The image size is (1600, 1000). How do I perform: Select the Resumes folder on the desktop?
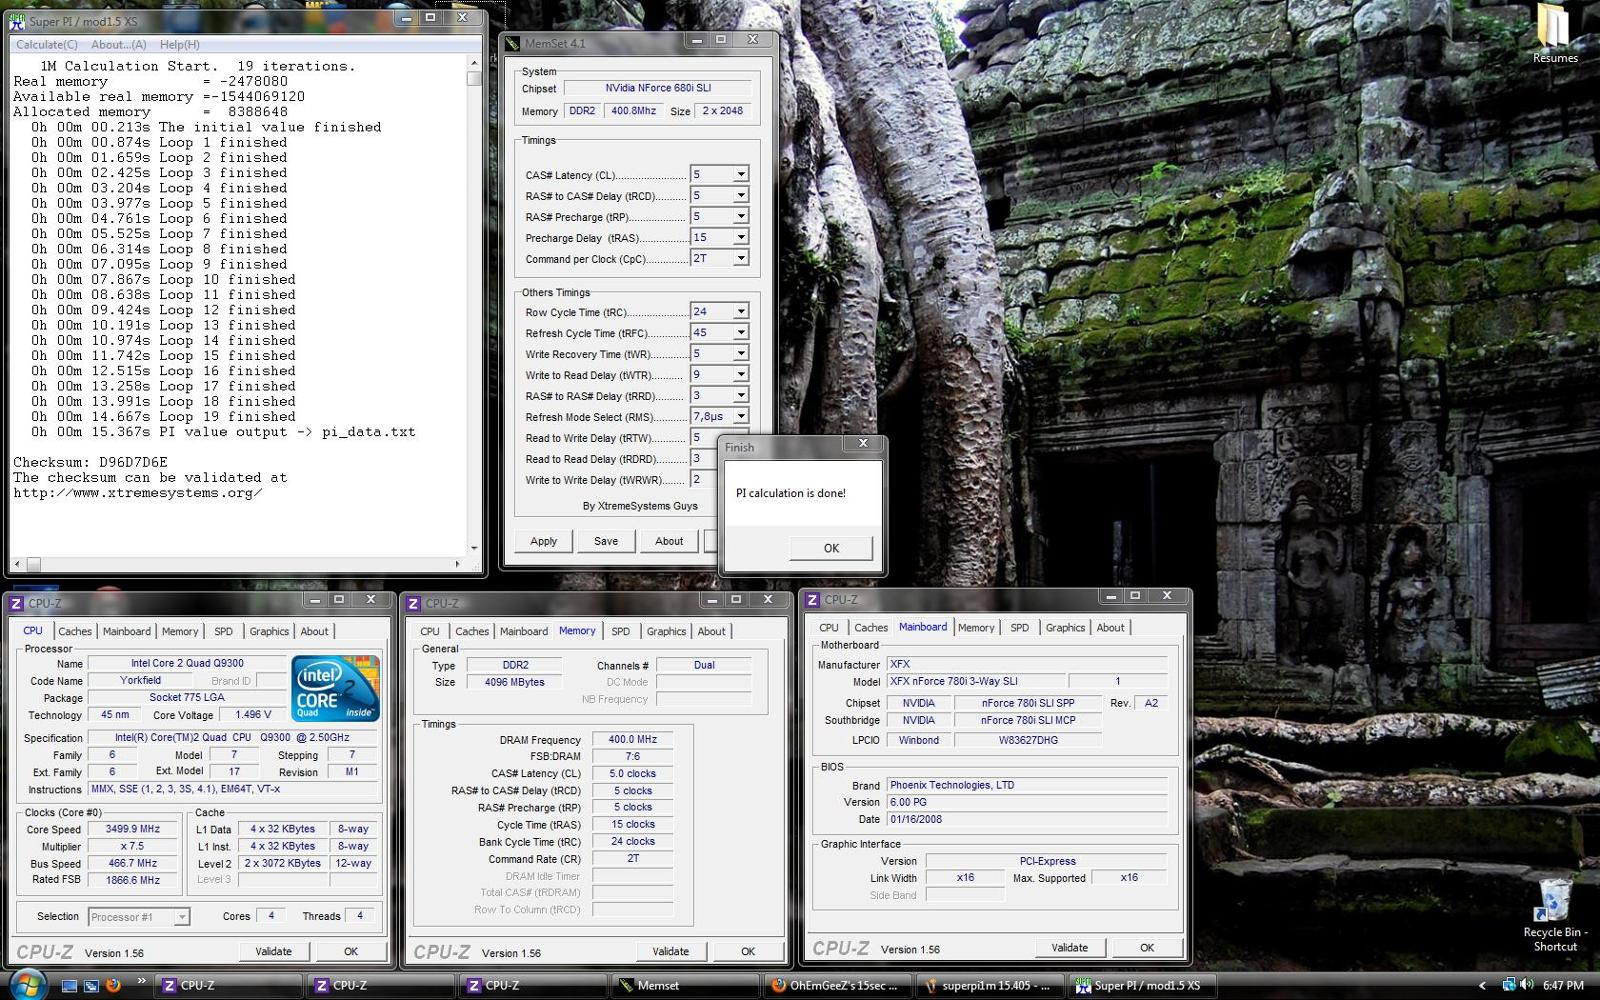pos(1555,35)
